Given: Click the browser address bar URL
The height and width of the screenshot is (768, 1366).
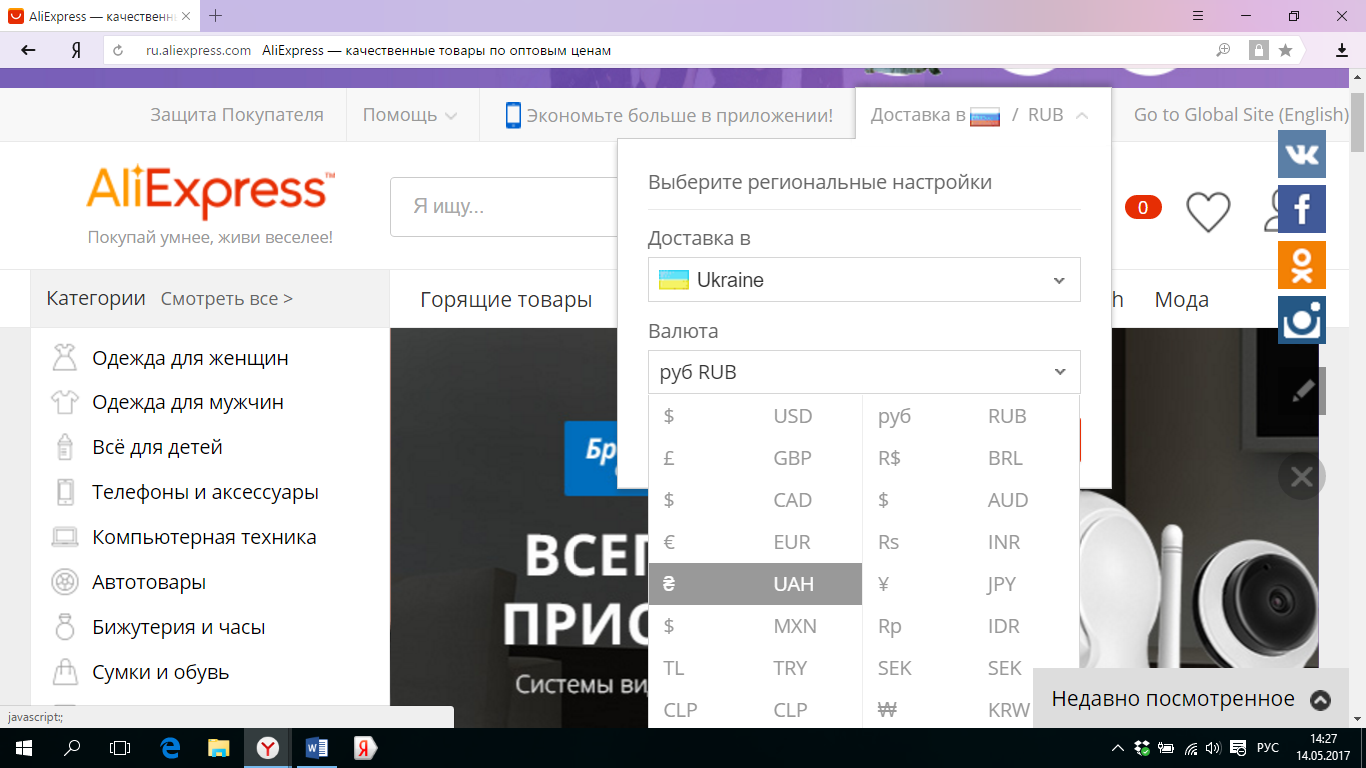Looking at the screenshot, I should pos(198,50).
